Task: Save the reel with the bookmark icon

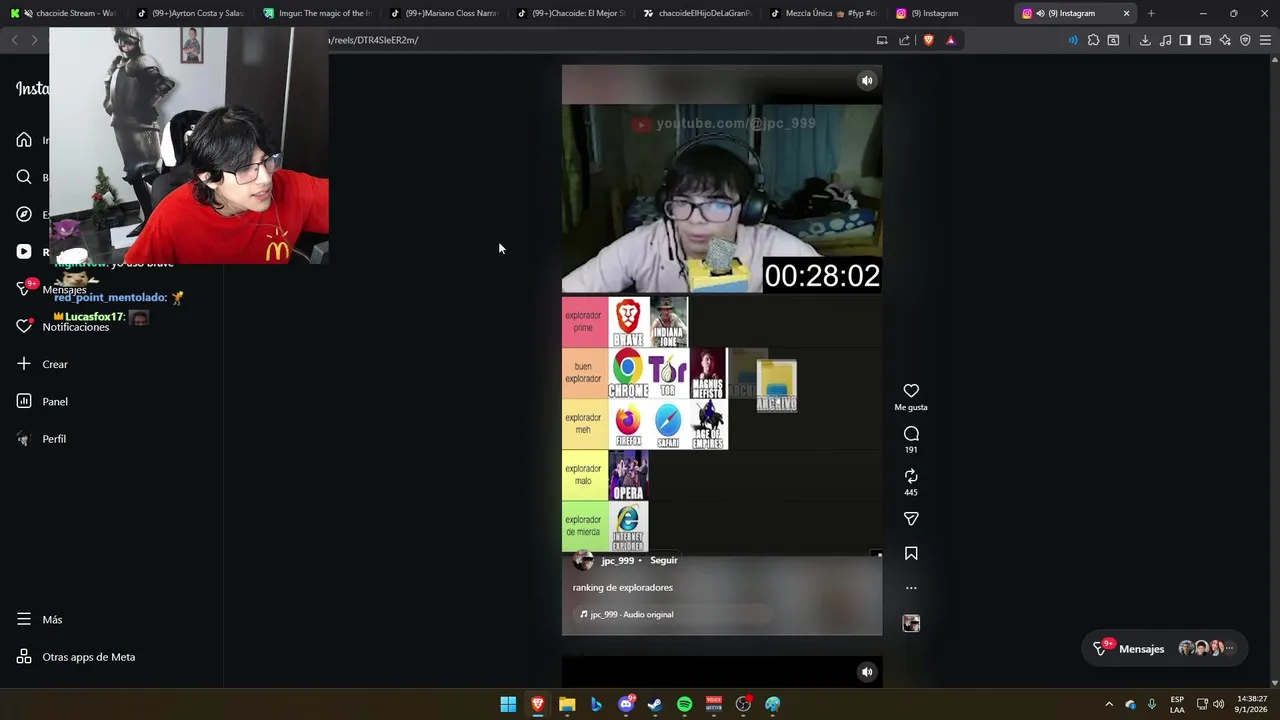Action: (911, 553)
